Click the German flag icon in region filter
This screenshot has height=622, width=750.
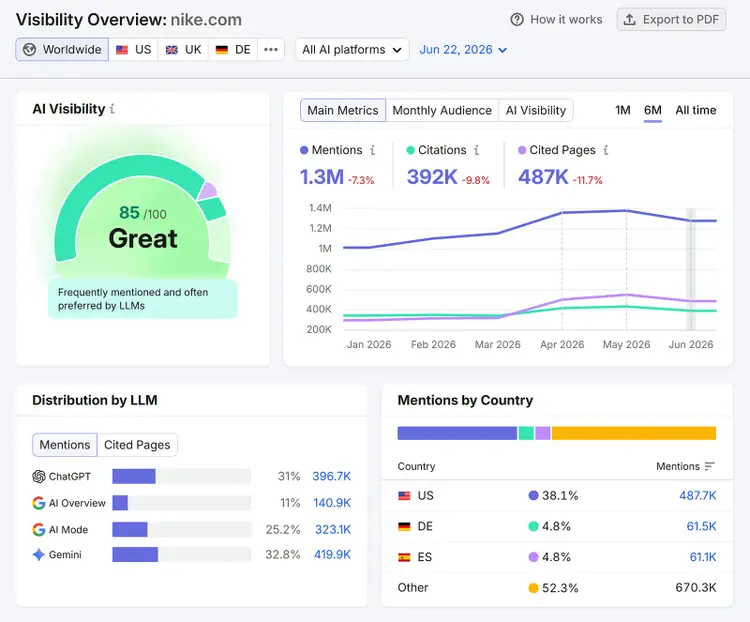tap(221, 50)
